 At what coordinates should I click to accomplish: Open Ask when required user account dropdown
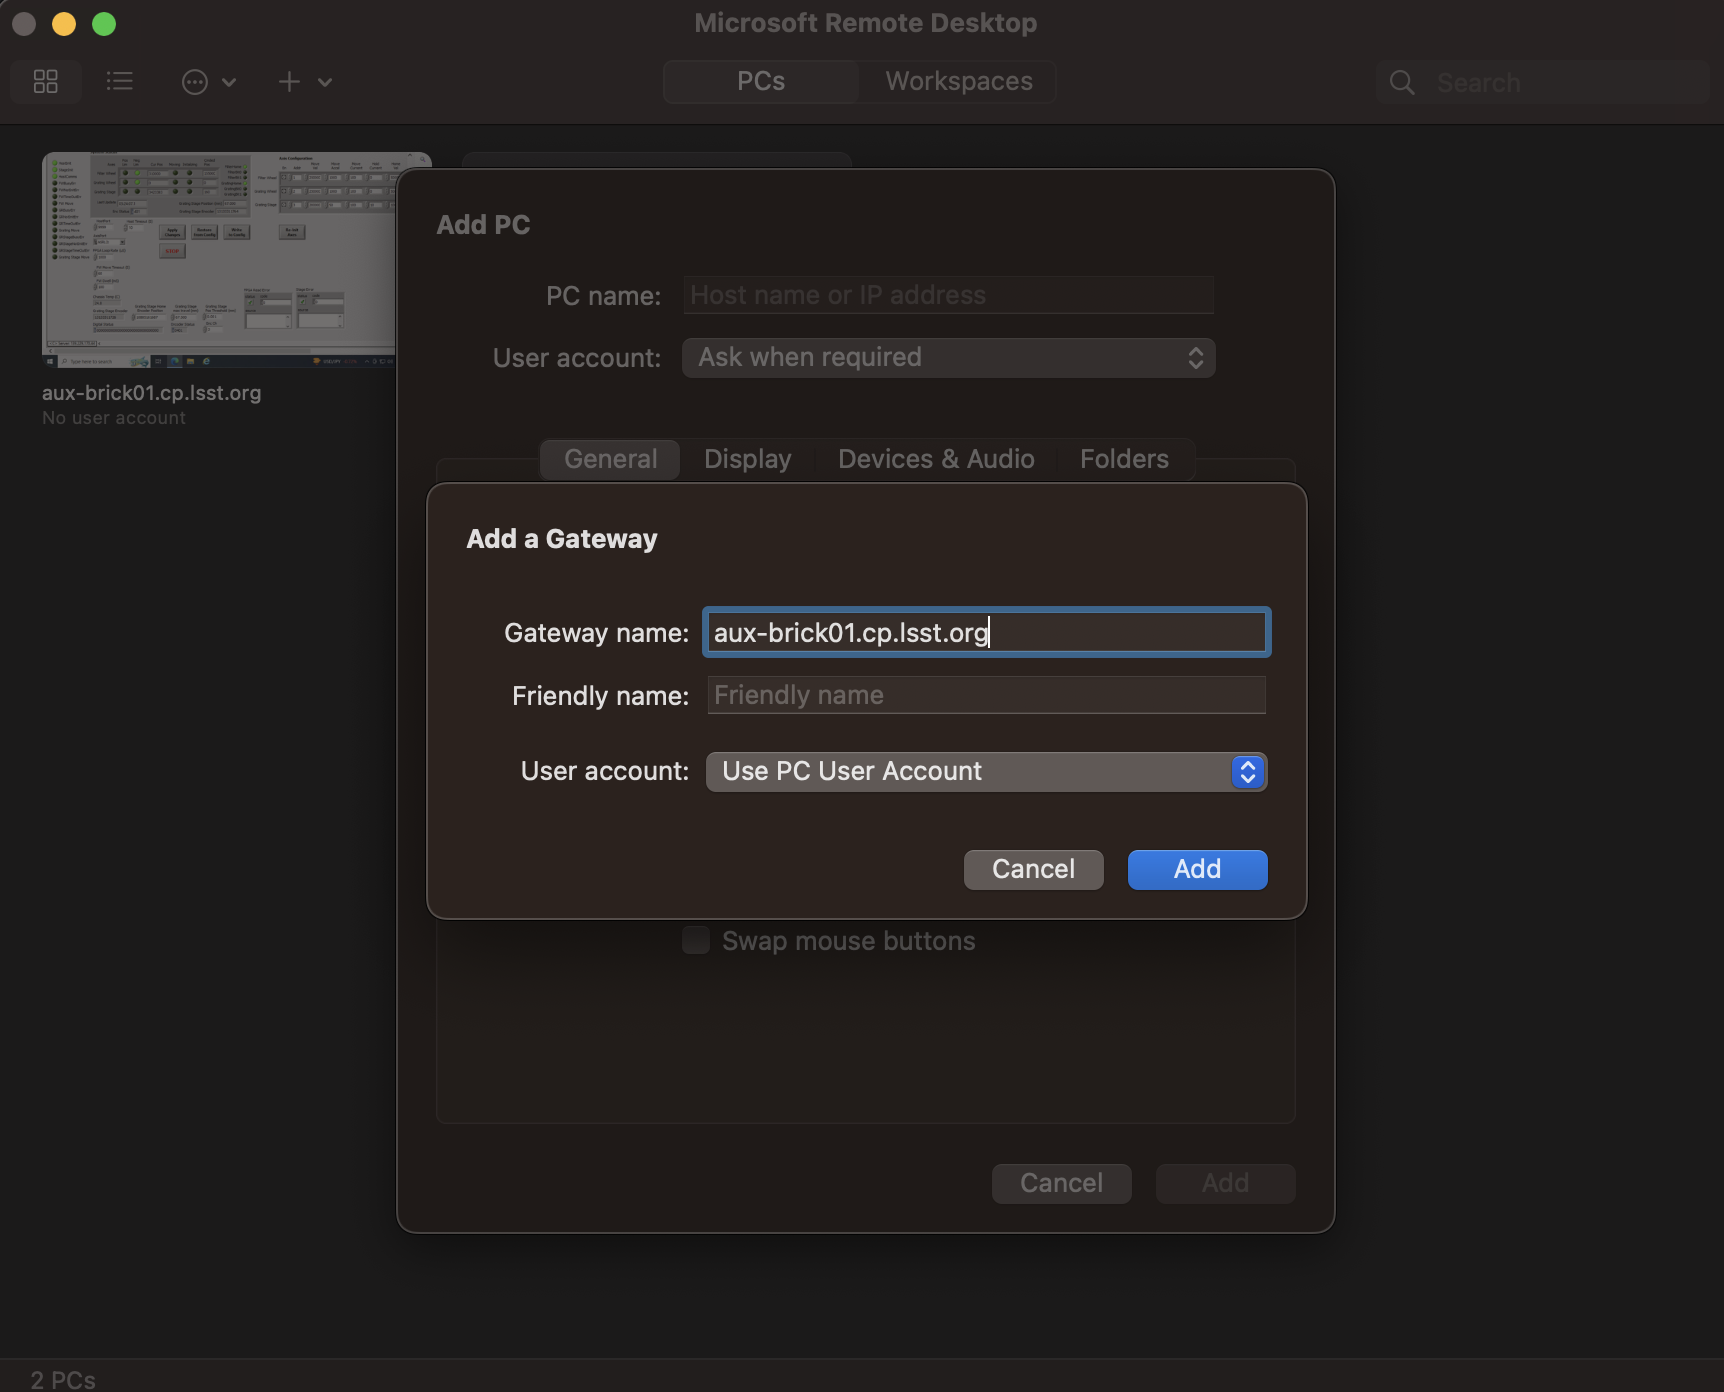pos(948,358)
